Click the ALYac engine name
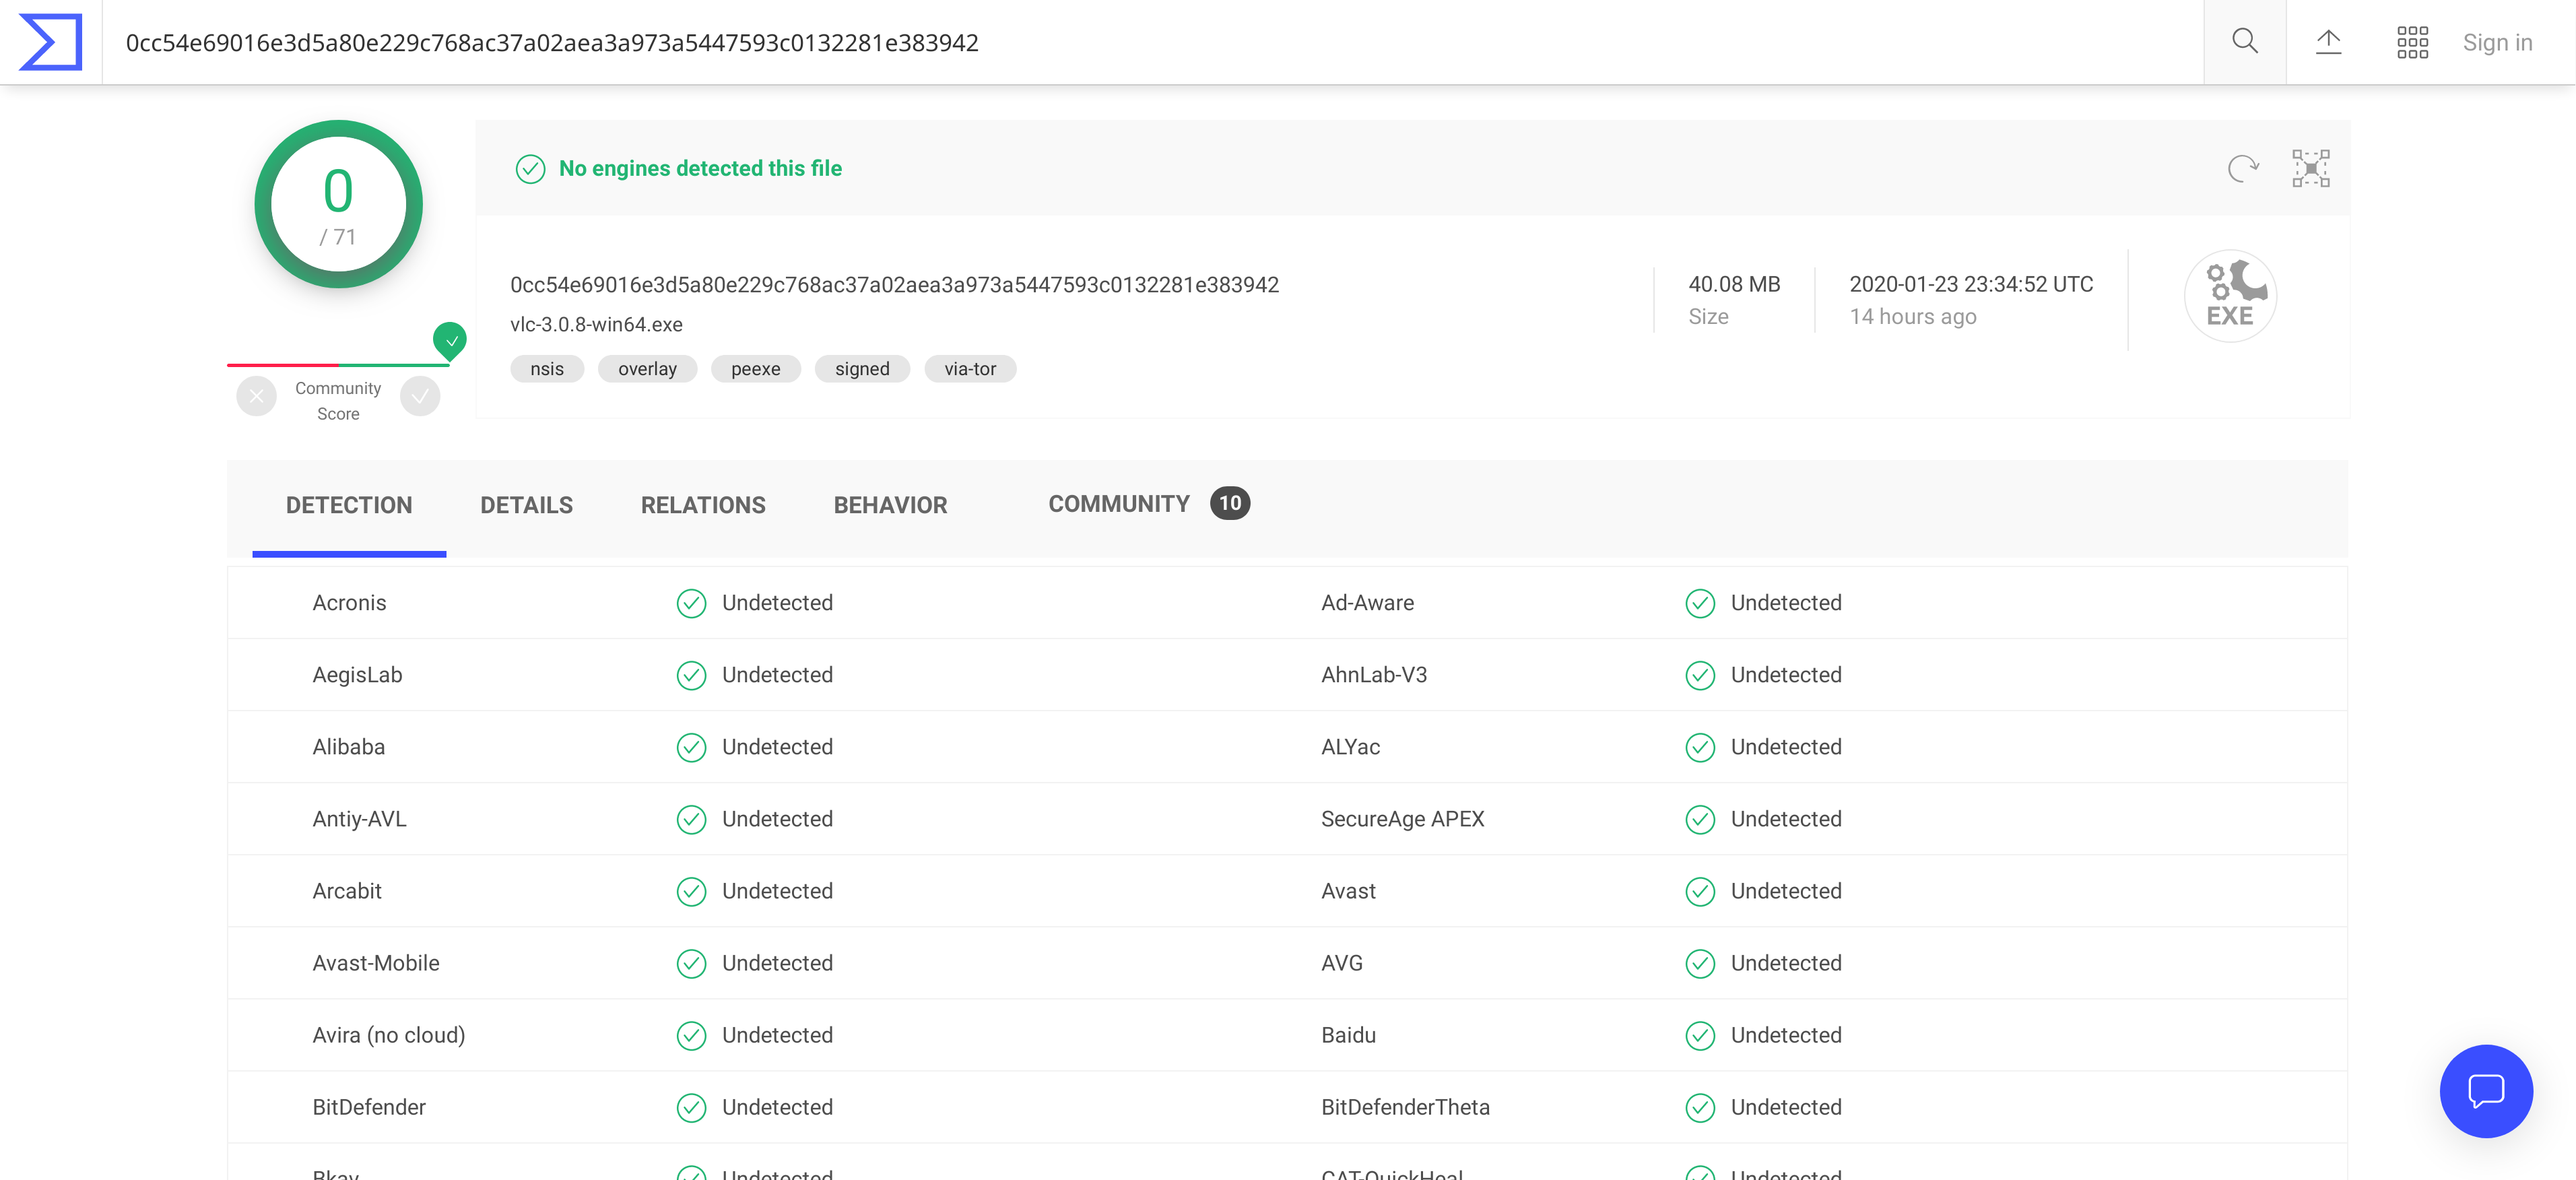The height and width of the screenshot is (1180, 2576). click(x=1350, y=747)
